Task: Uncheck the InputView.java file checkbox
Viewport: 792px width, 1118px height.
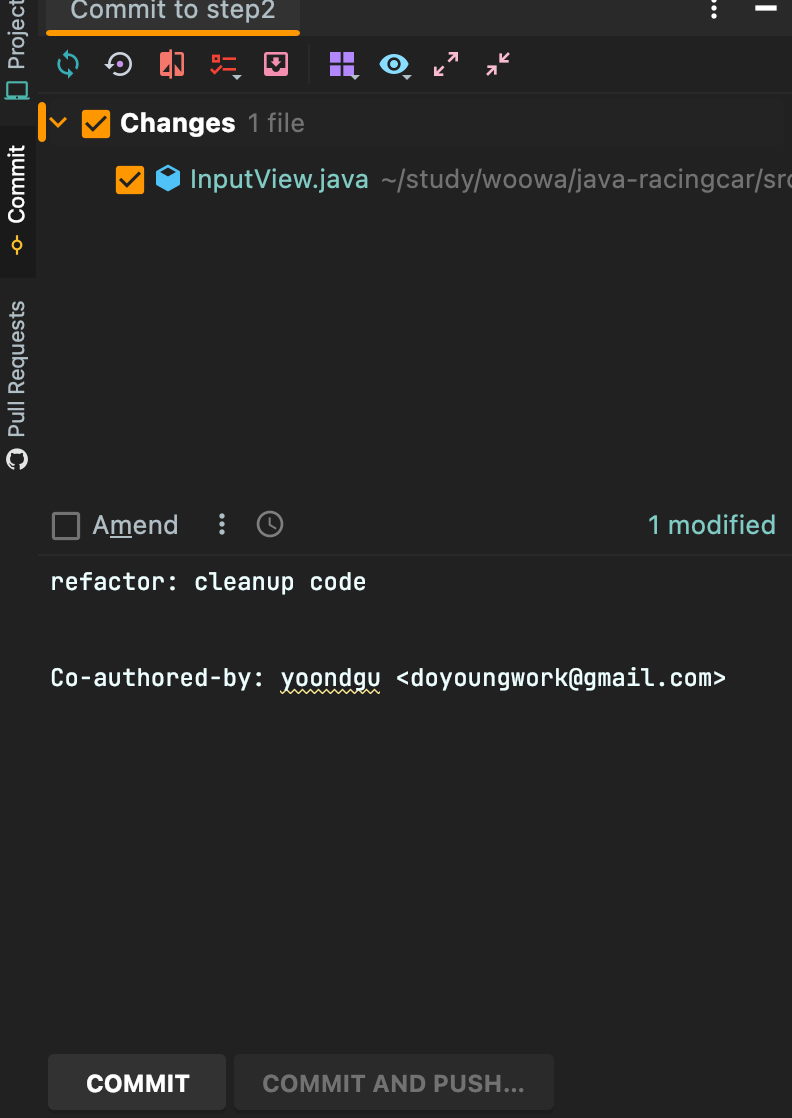Action: (130, 180)
